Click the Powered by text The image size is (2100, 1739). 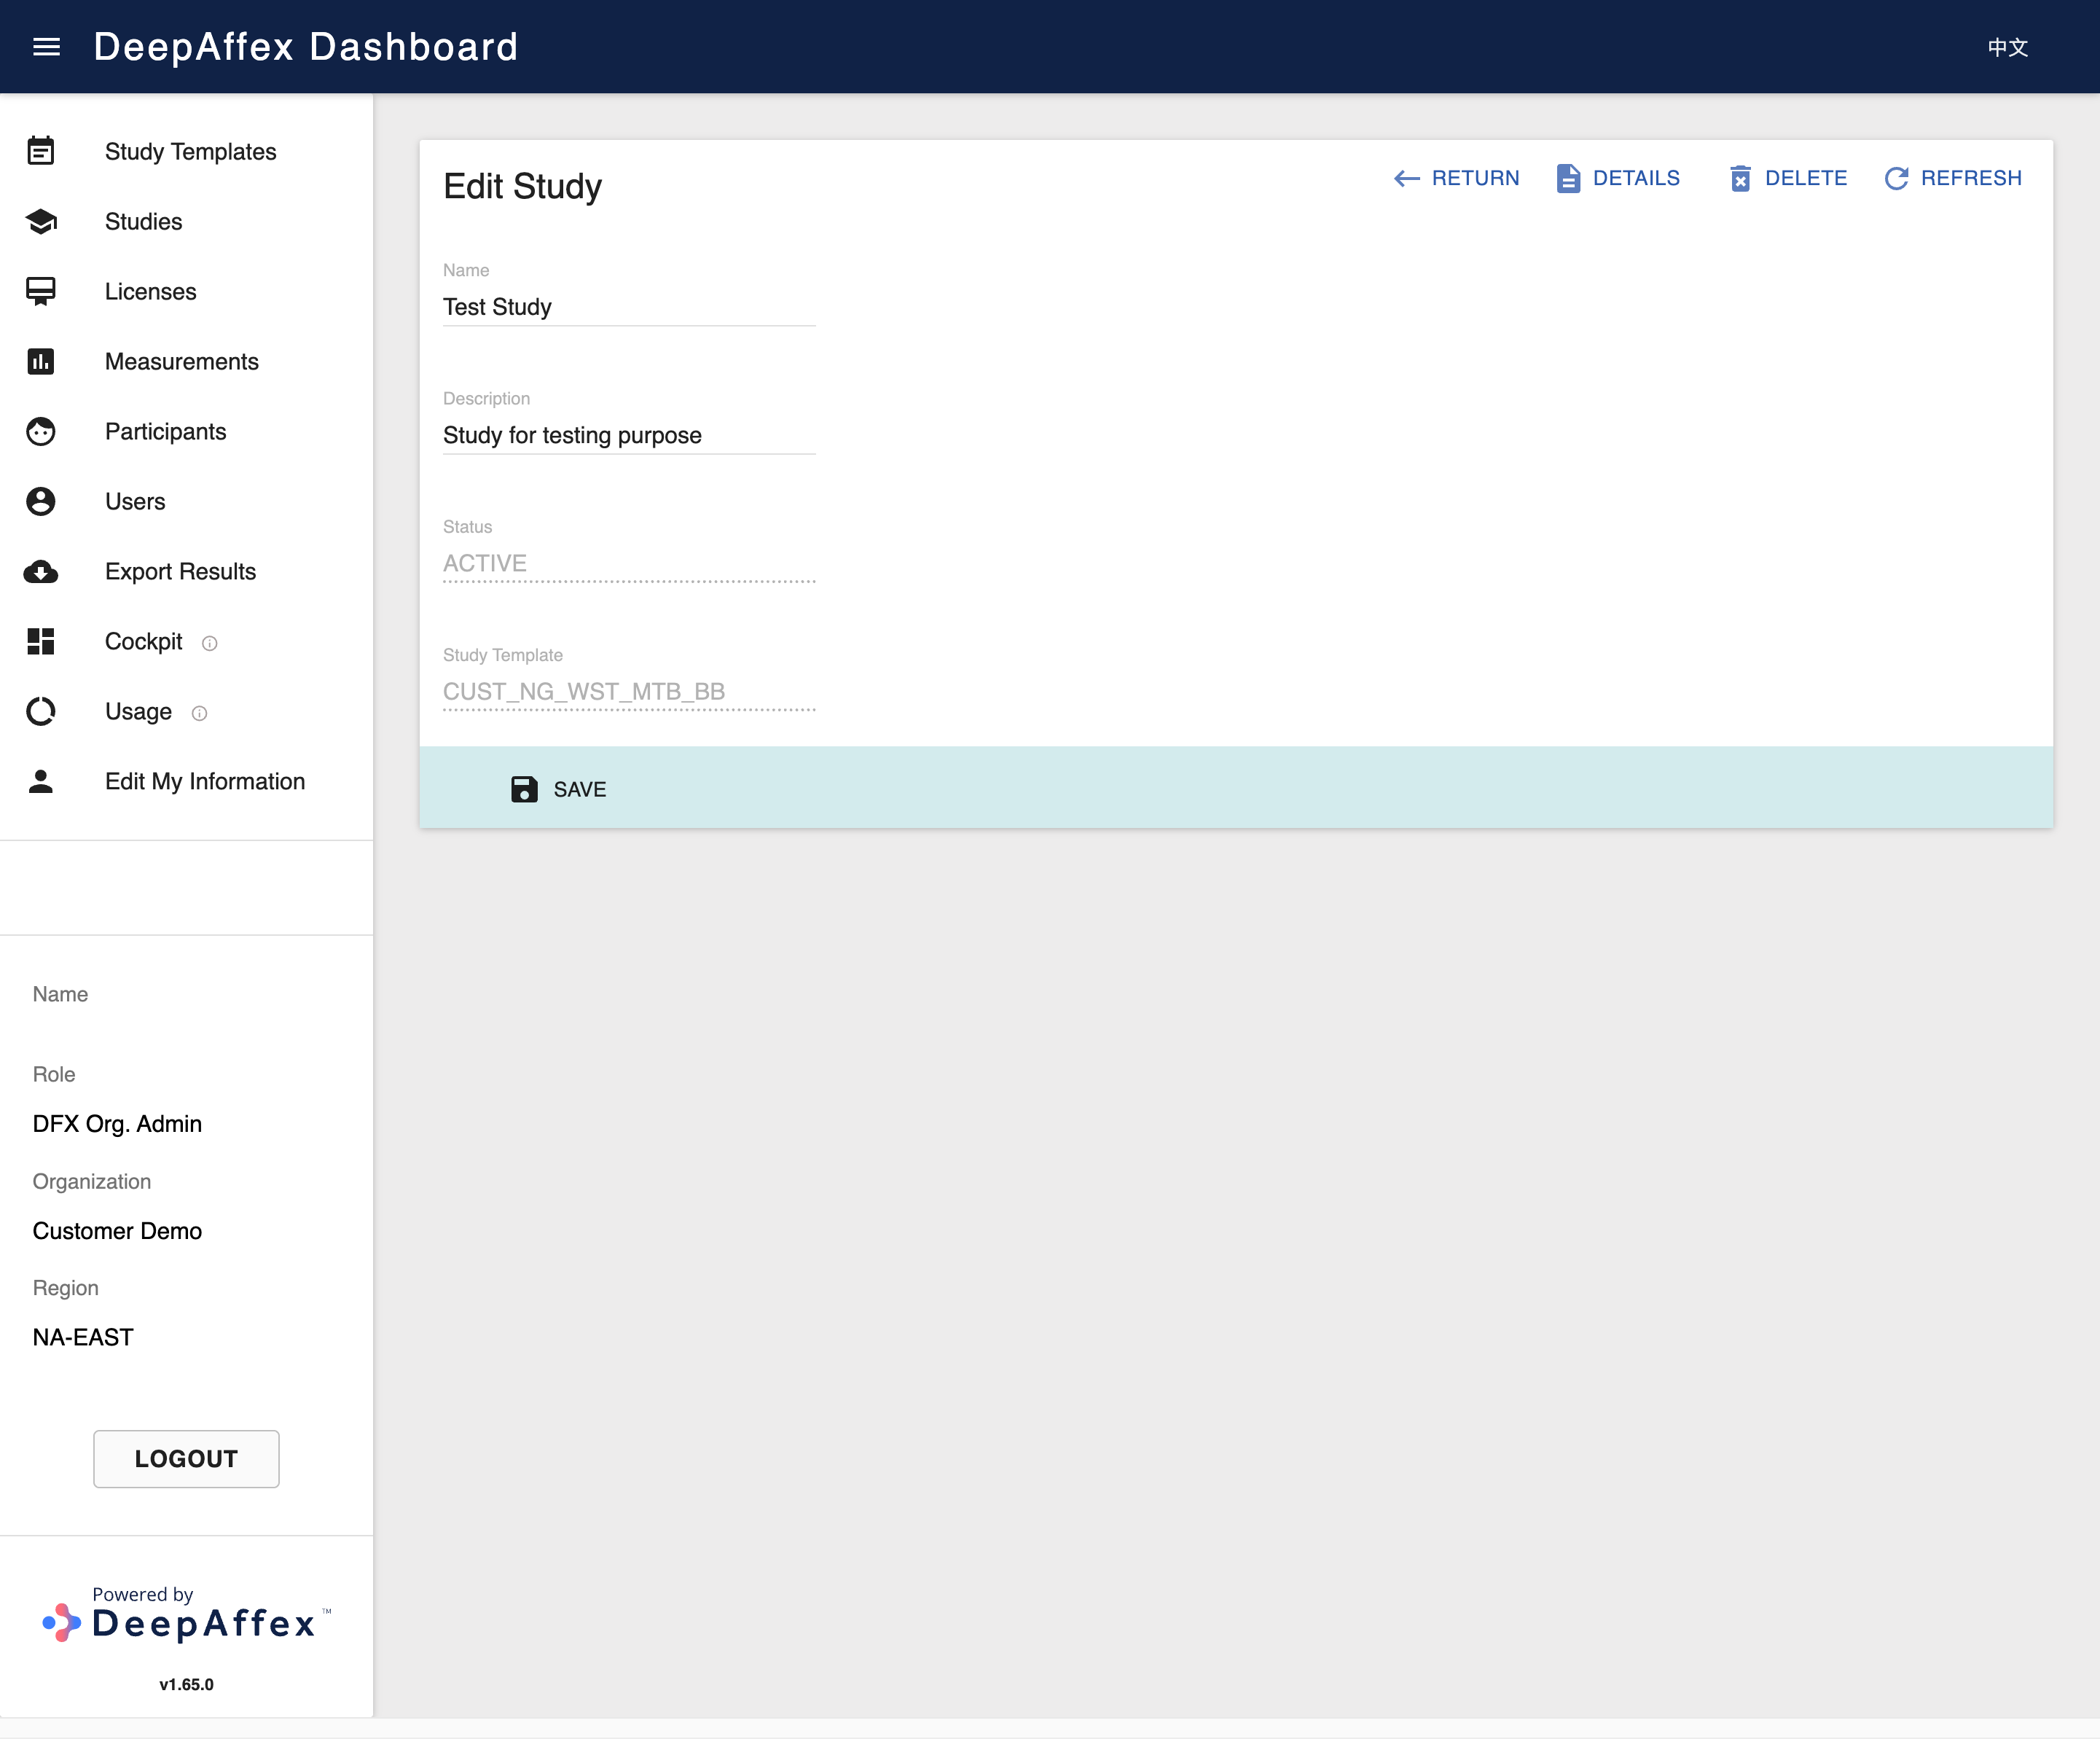coord(142,1593)
